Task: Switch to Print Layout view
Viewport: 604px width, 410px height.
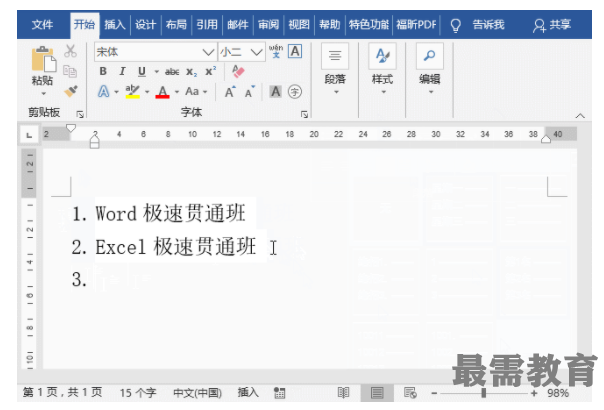Action: (x=377, y=393)
